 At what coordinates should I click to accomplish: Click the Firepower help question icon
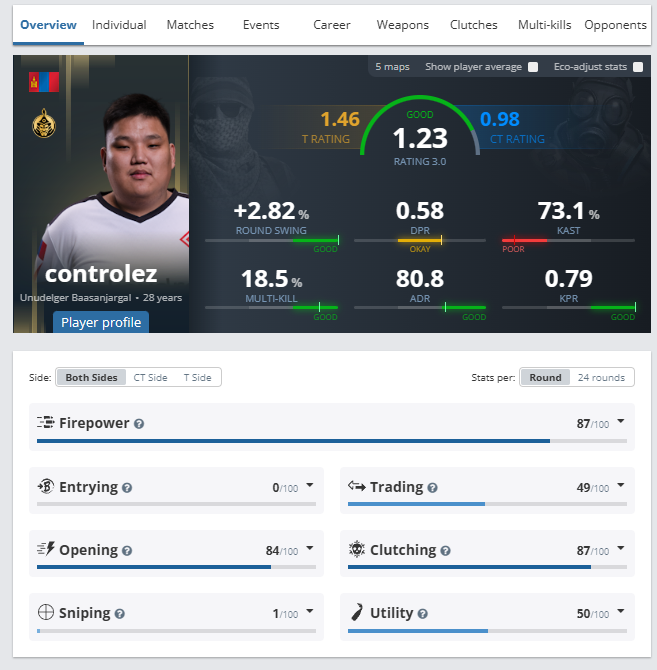139,424
